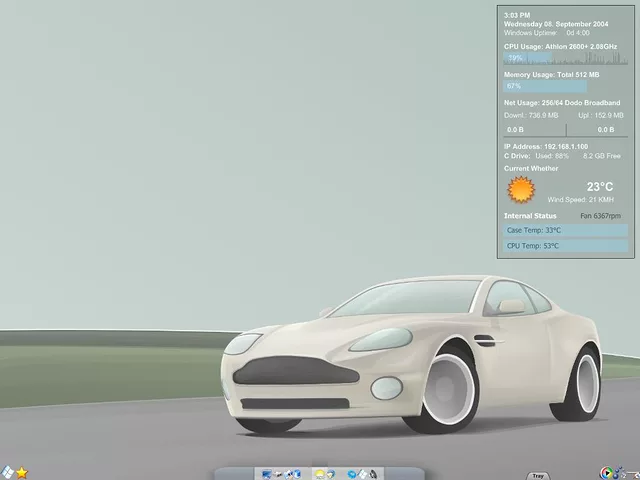Image resolution: width=640 pixels, height=480 pixels.
Task: Click the '8.2 GB Free' value
Action: point(602,156)
